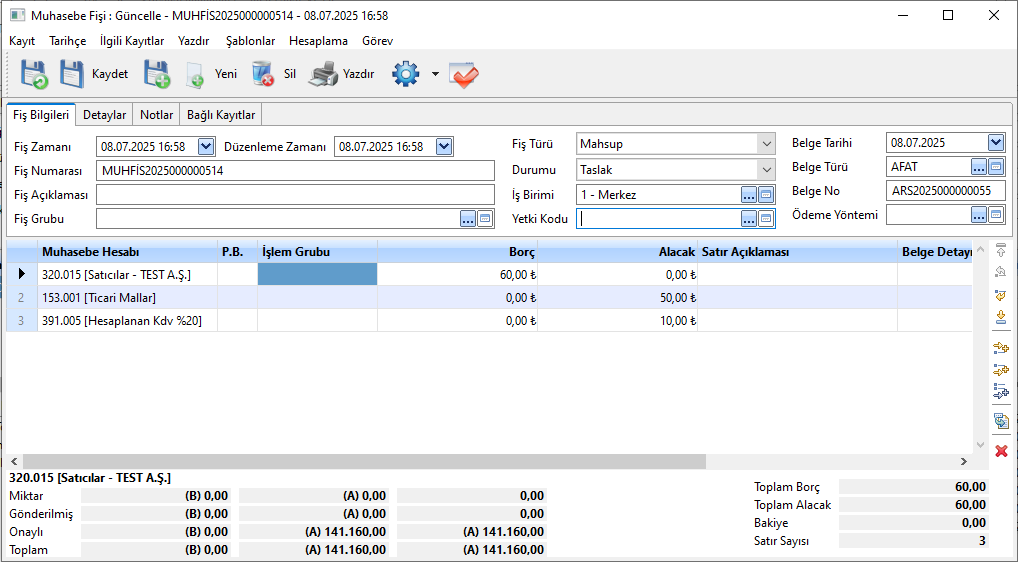Expand the Durumu Taslak dropdown

[766, 170]
